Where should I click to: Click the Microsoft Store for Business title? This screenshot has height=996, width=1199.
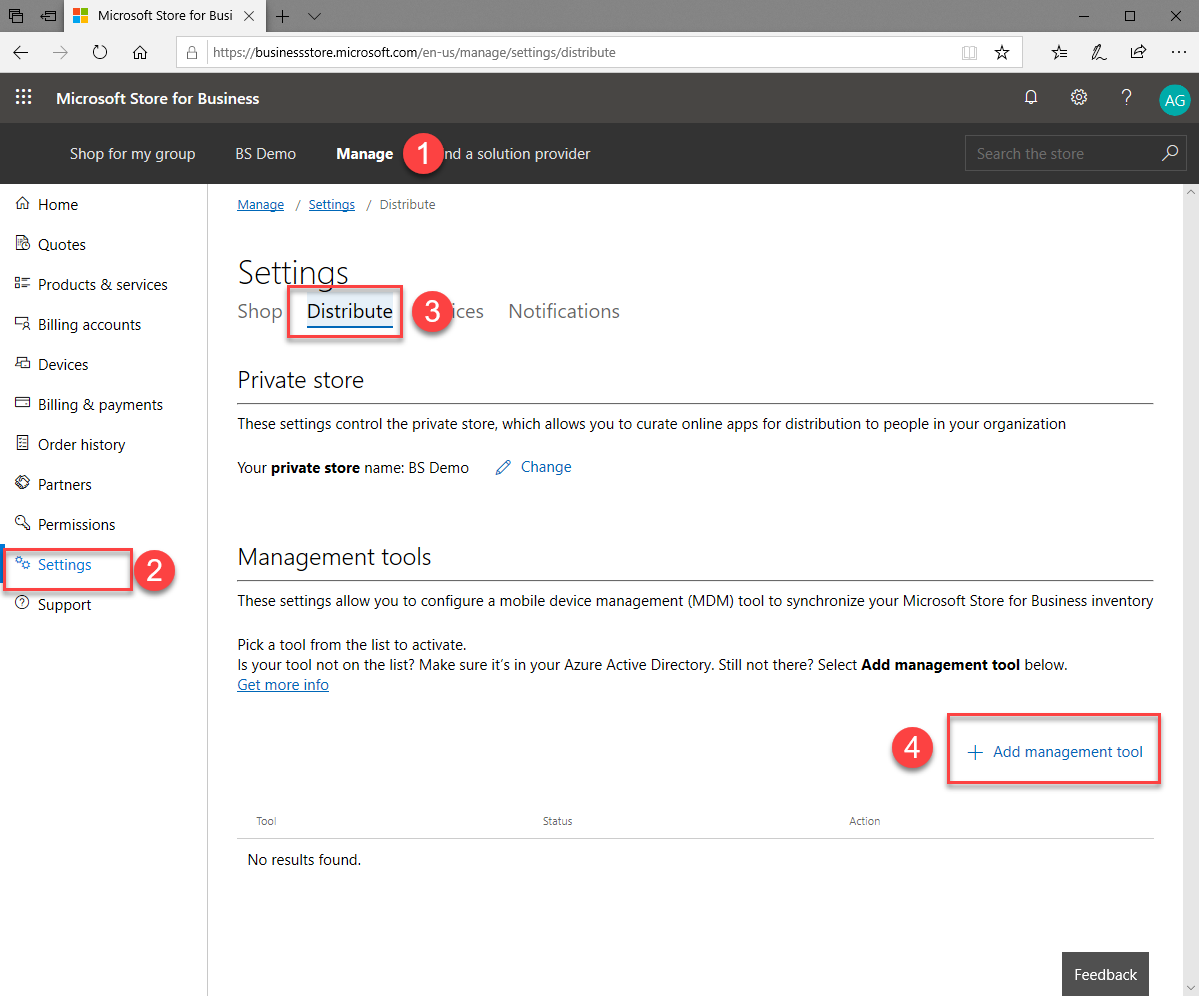158,99
